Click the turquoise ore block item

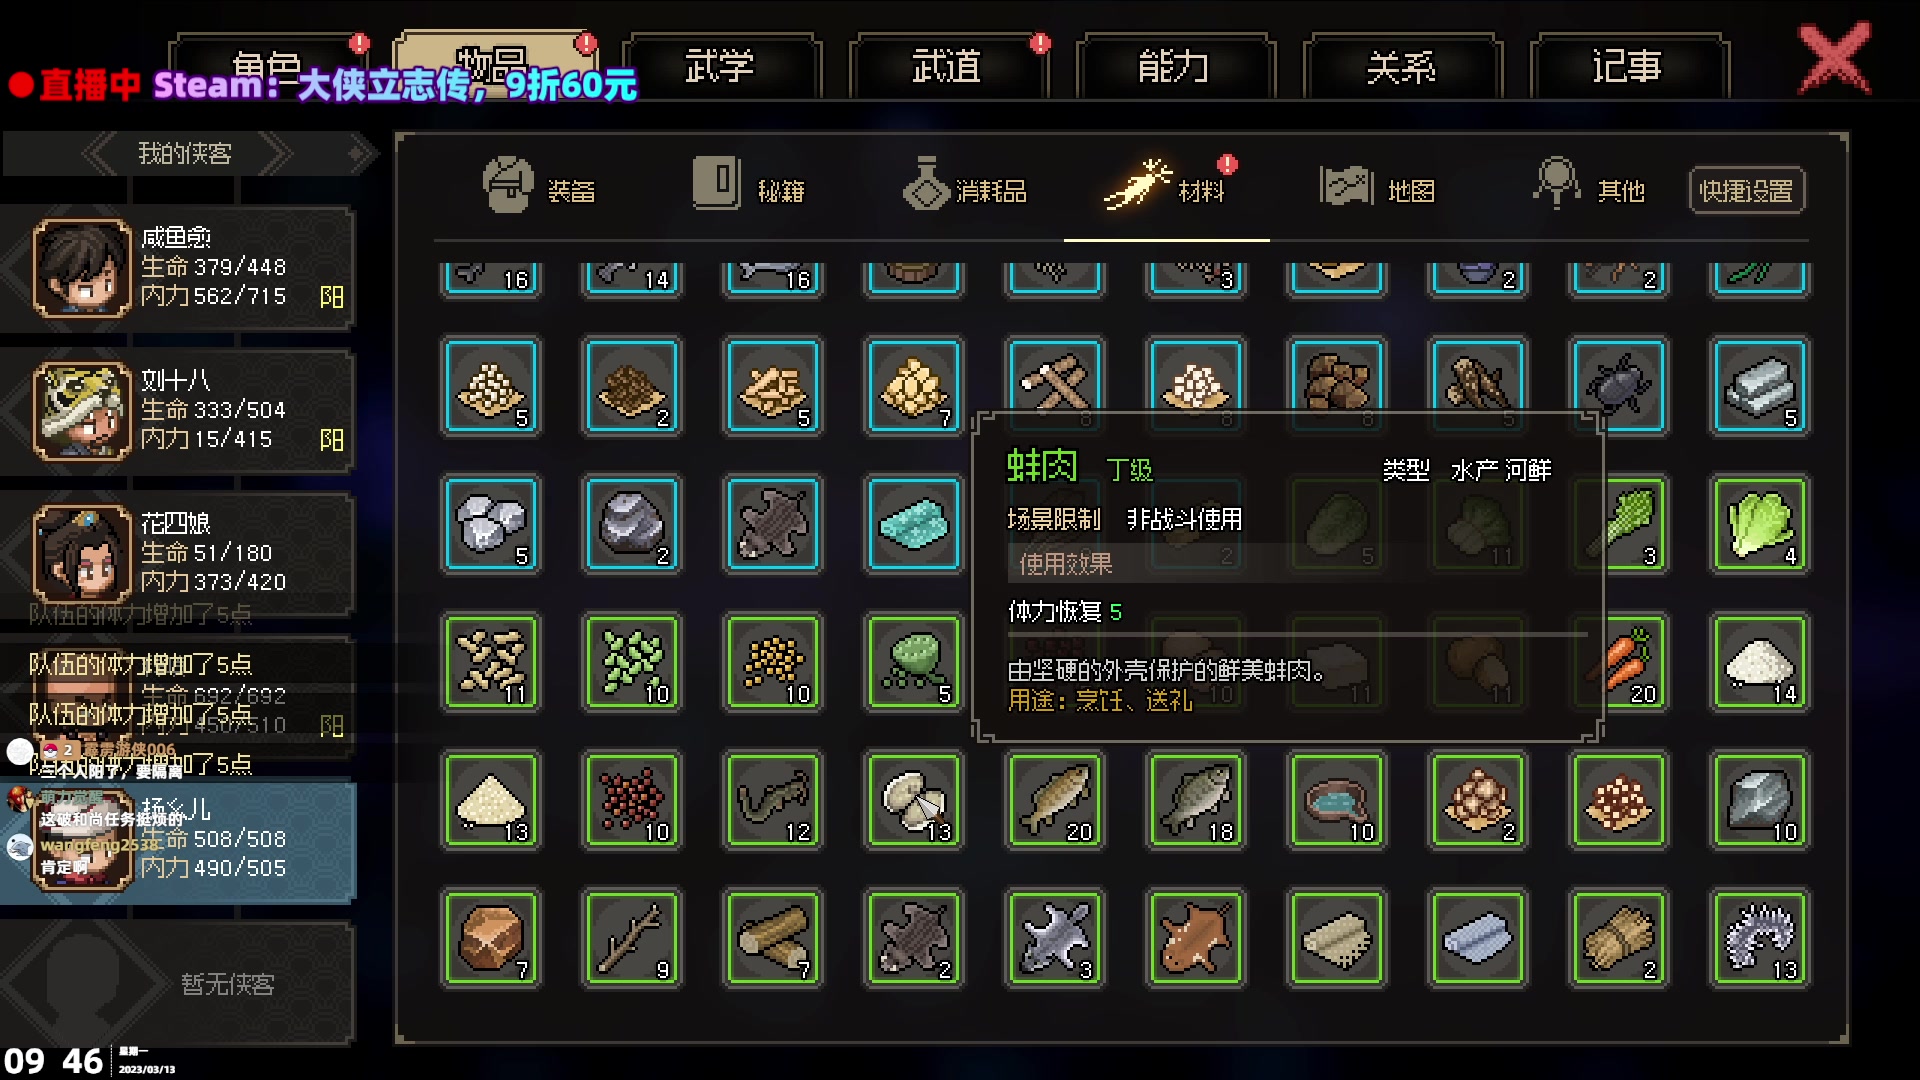coord(914,524)
